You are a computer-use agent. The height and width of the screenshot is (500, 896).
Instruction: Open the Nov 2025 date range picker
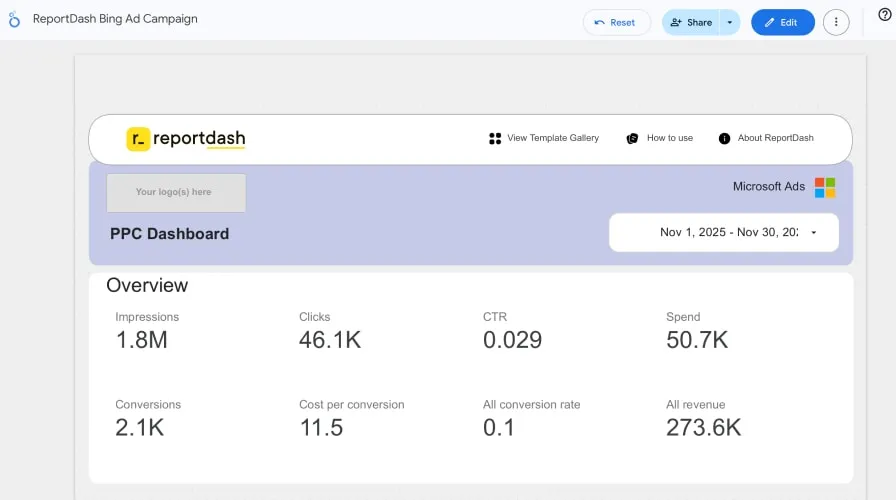723,232
